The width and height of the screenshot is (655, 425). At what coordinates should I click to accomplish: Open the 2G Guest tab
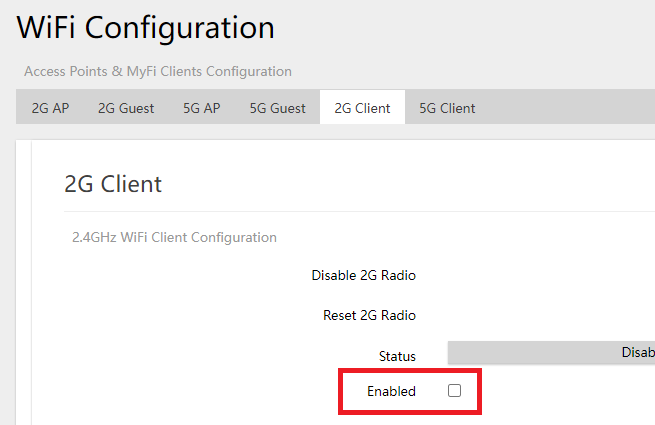click(x=126, y=108)
